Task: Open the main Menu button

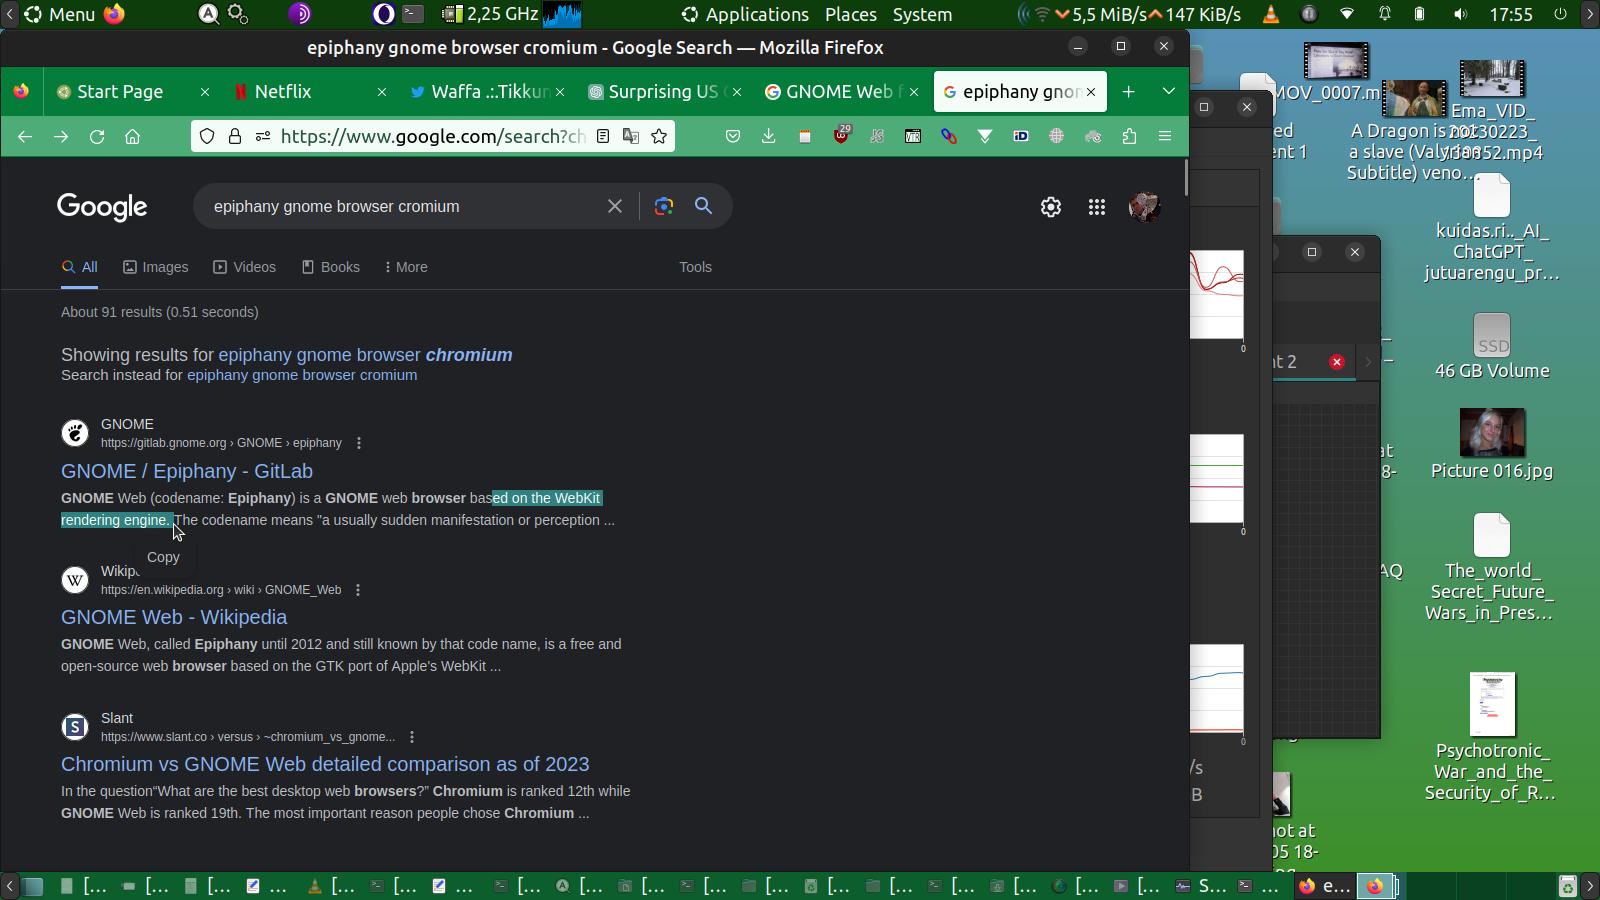Action: coord(60,14)
